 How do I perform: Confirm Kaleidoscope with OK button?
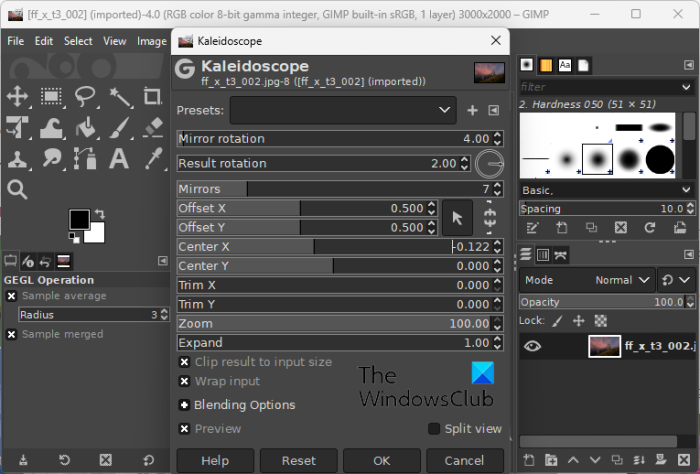point(382,461)
